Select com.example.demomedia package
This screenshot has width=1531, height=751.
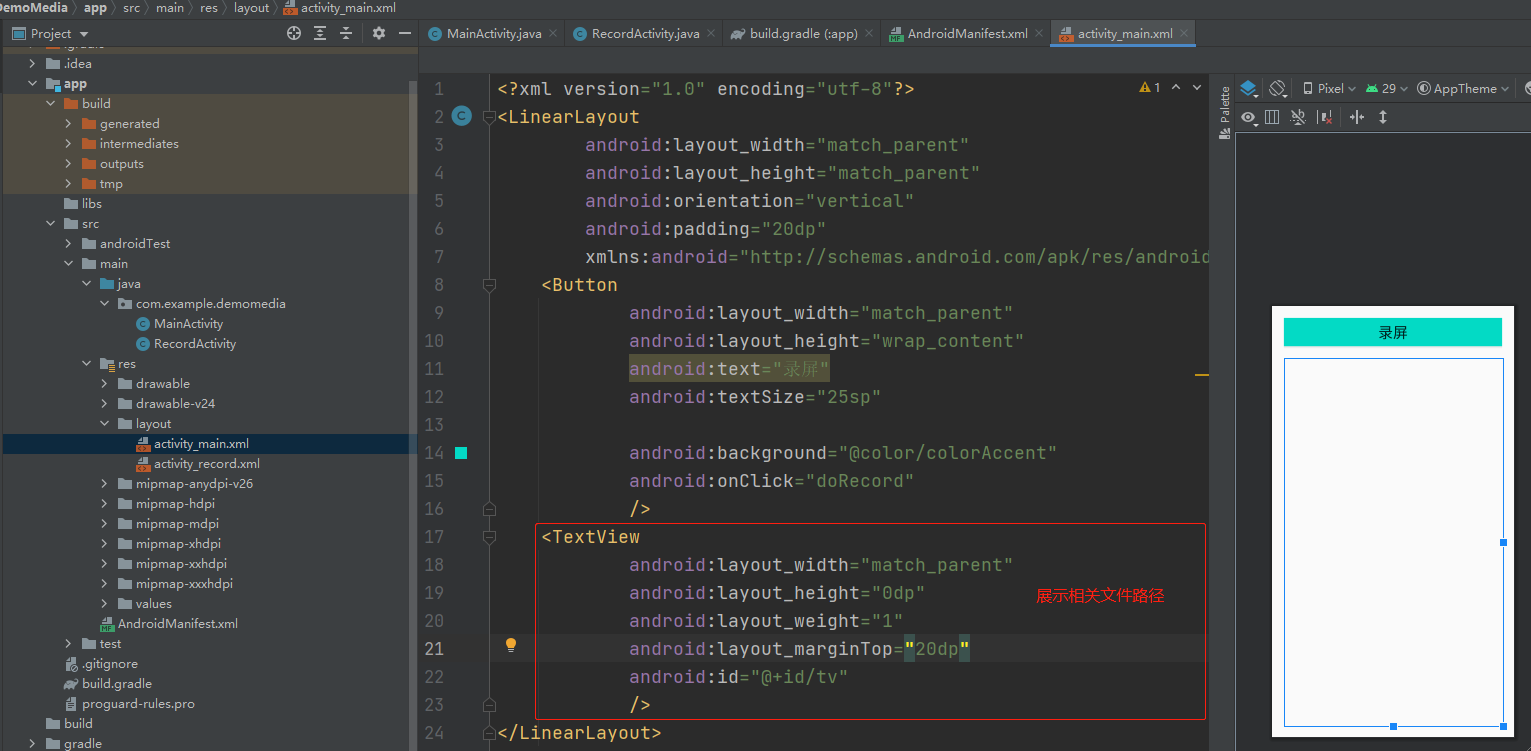tap(211, 304)
